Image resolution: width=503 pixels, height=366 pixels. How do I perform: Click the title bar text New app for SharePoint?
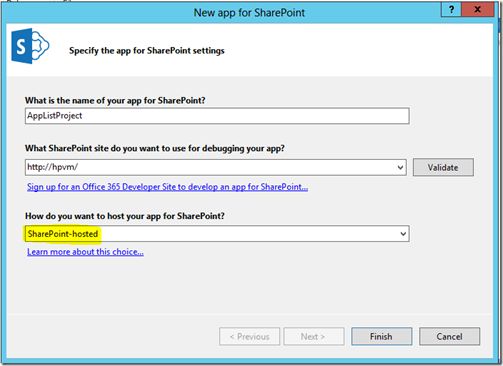[249, 13]
